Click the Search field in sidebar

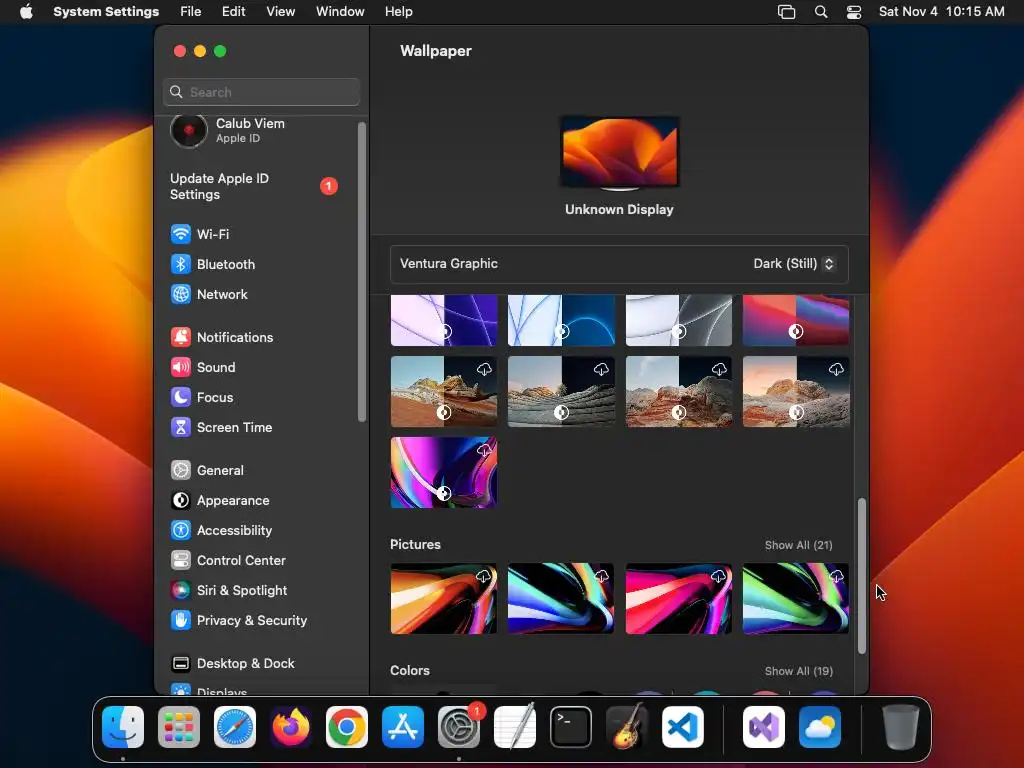(261, 92)
